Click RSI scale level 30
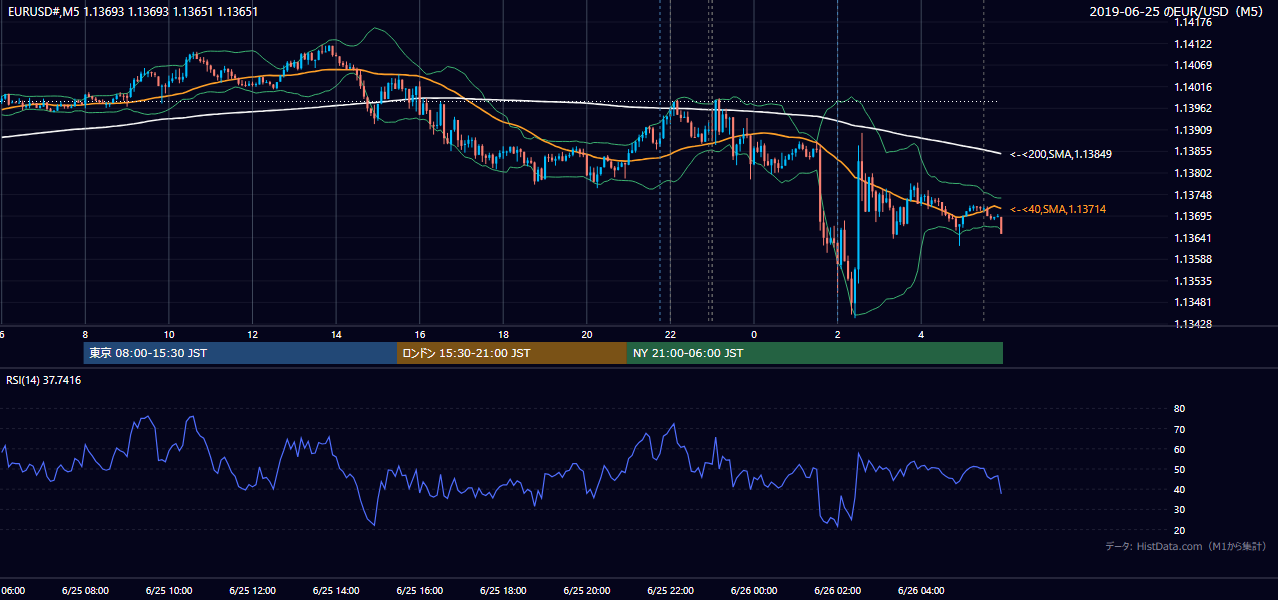 (1179, 510)
